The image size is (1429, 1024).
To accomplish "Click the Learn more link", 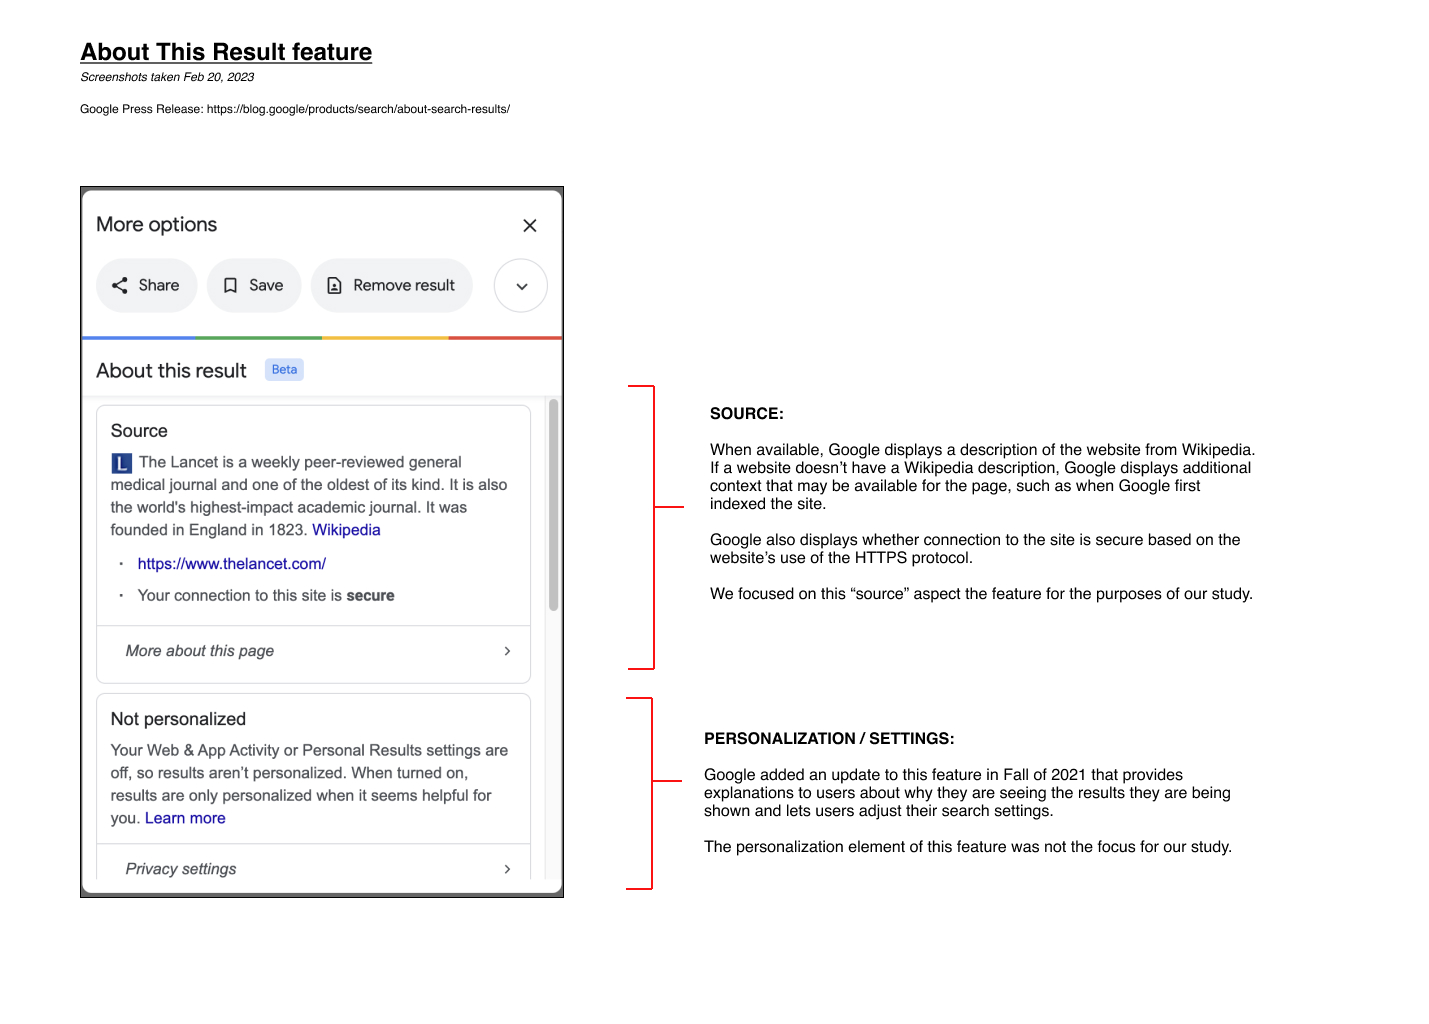I will tap(185, 818).
